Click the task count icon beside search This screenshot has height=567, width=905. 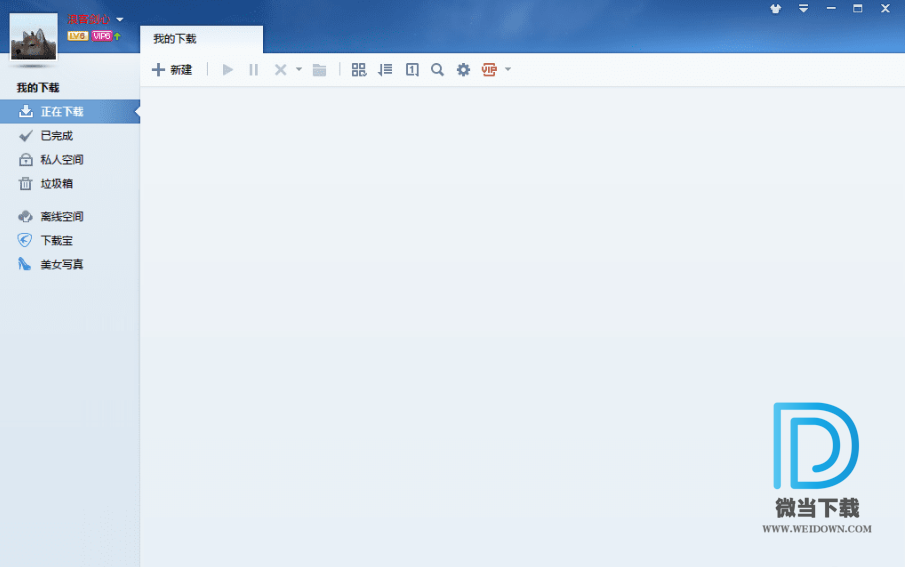point(412,70)
